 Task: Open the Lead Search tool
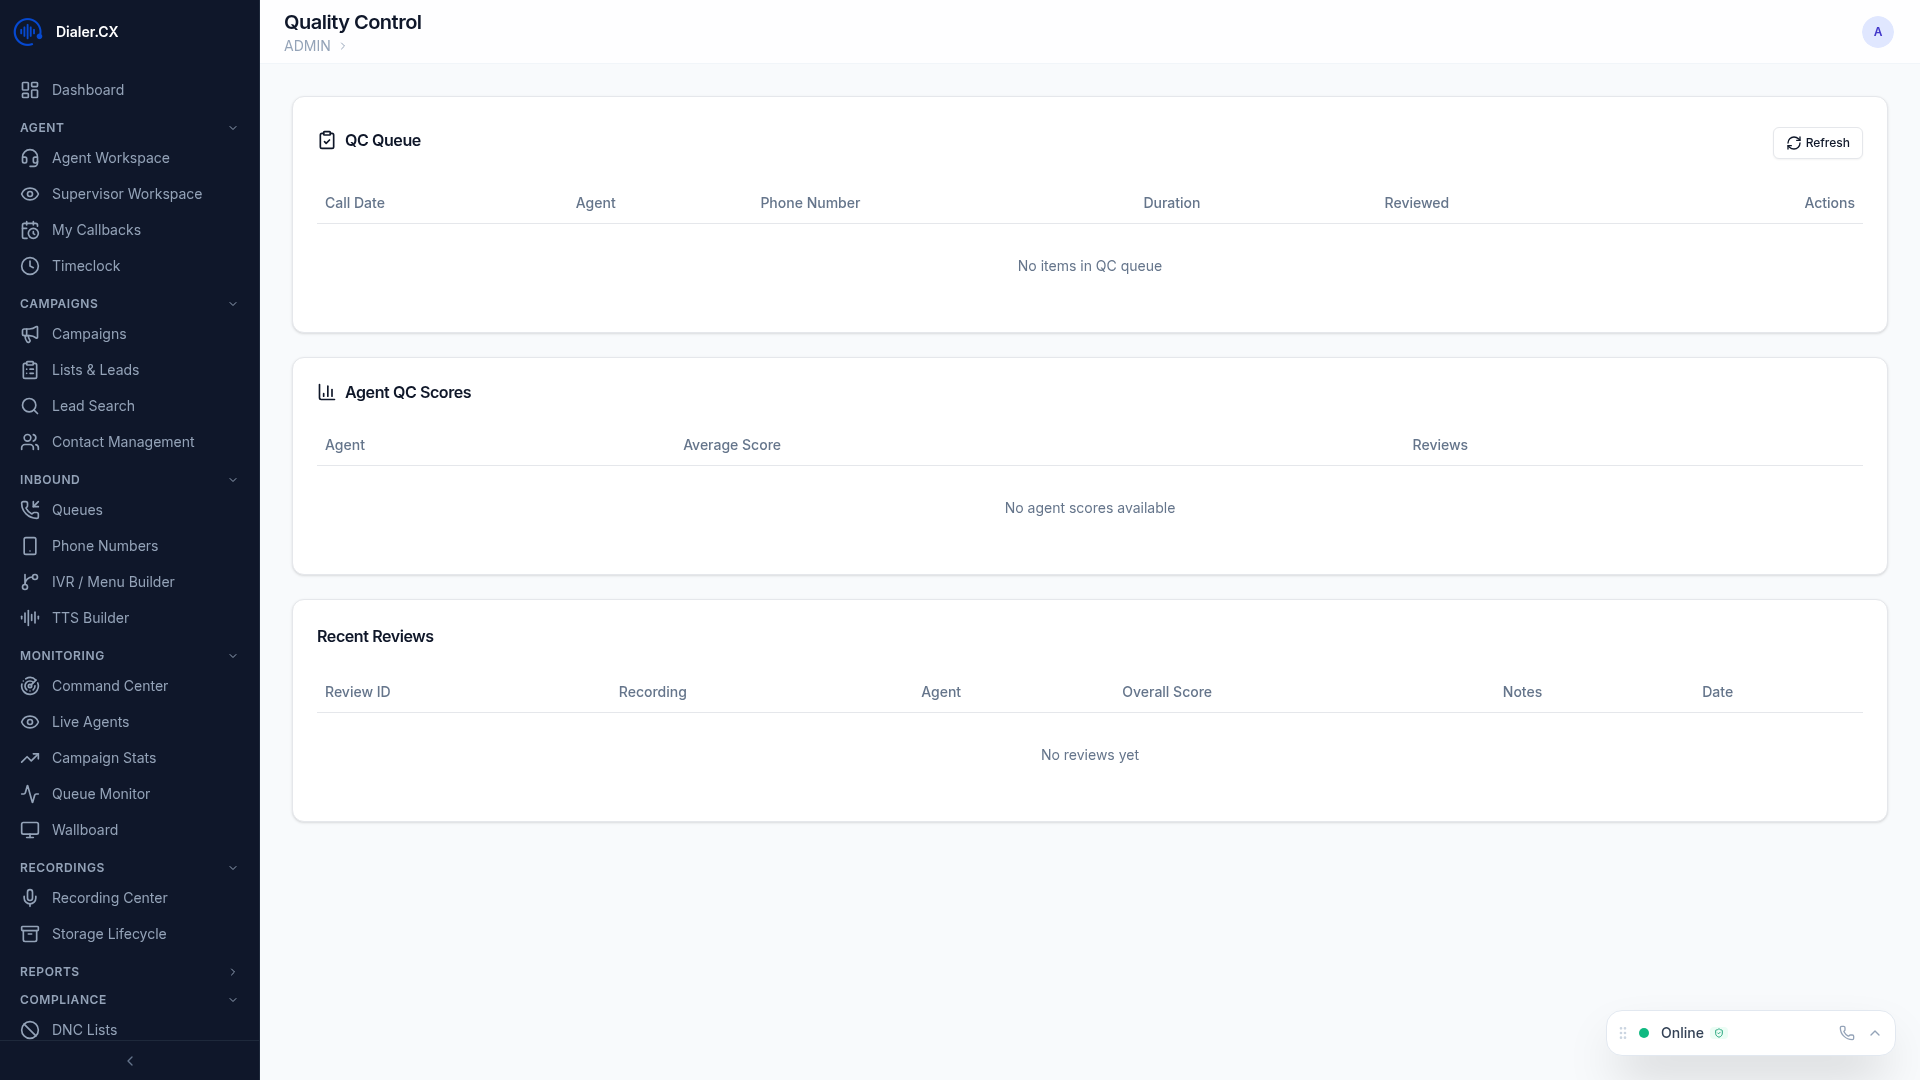(94, 406)
